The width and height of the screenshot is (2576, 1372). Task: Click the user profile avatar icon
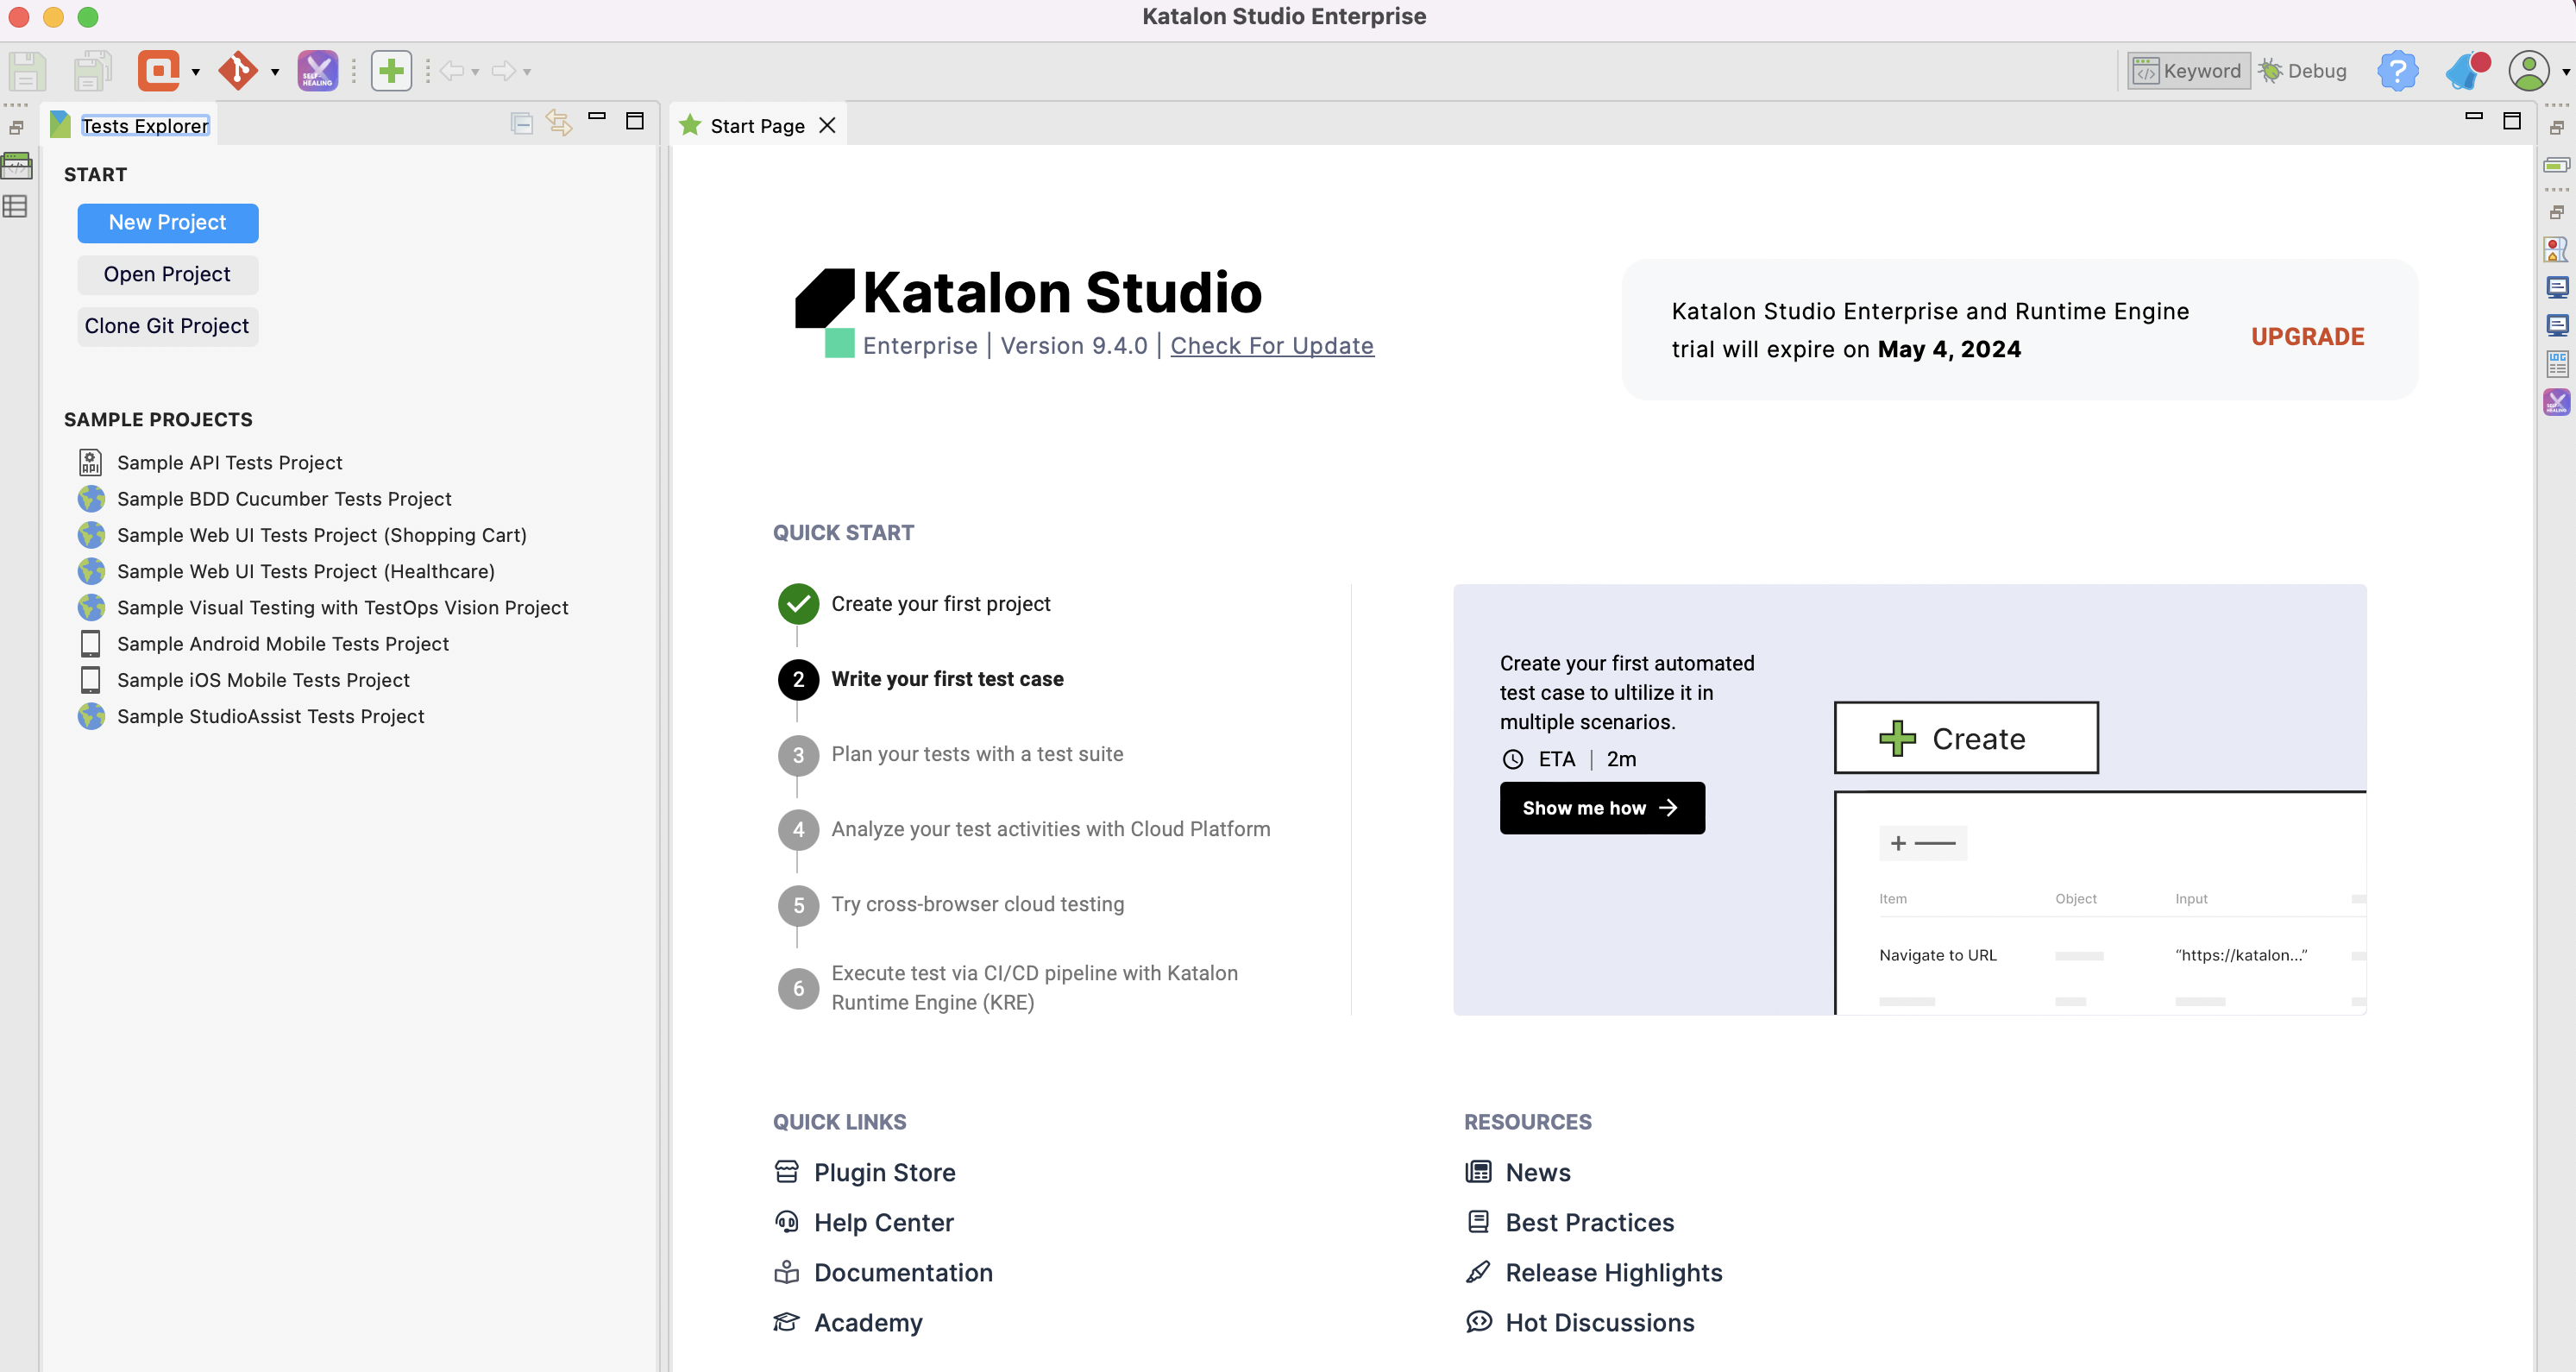2529,71
